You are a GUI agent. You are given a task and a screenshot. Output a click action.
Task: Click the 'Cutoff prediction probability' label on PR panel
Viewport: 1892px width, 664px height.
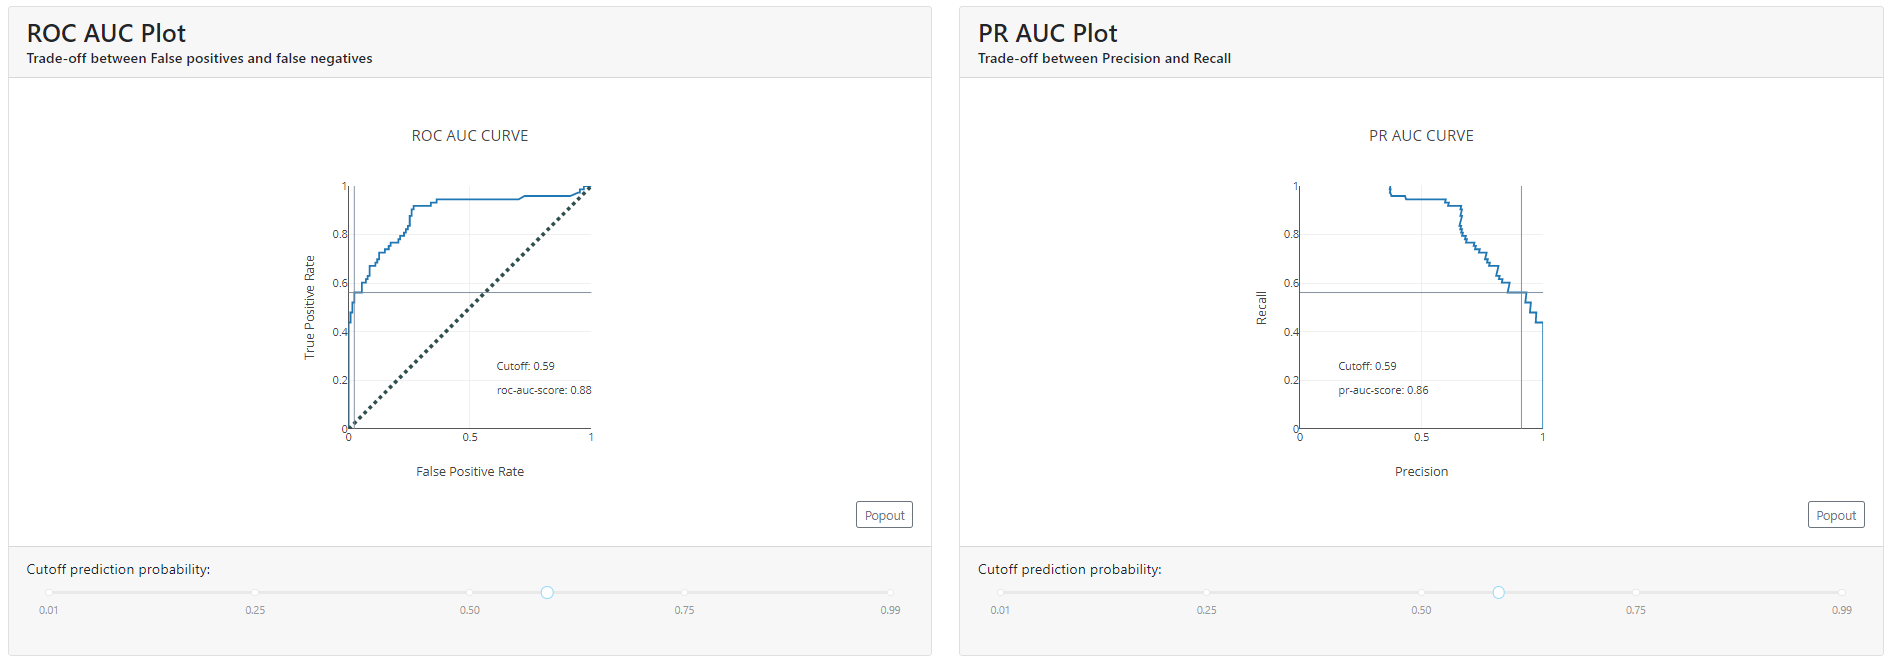[x=1069, y=569]
